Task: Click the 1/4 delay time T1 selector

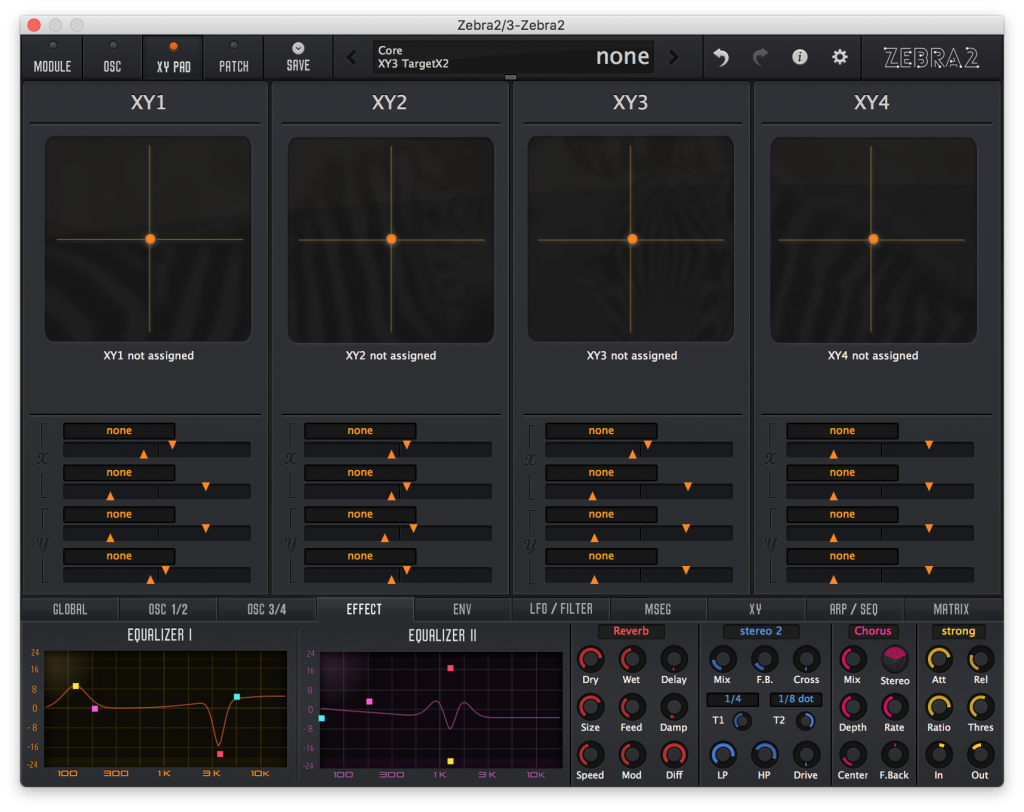Action: pos(733,699)
